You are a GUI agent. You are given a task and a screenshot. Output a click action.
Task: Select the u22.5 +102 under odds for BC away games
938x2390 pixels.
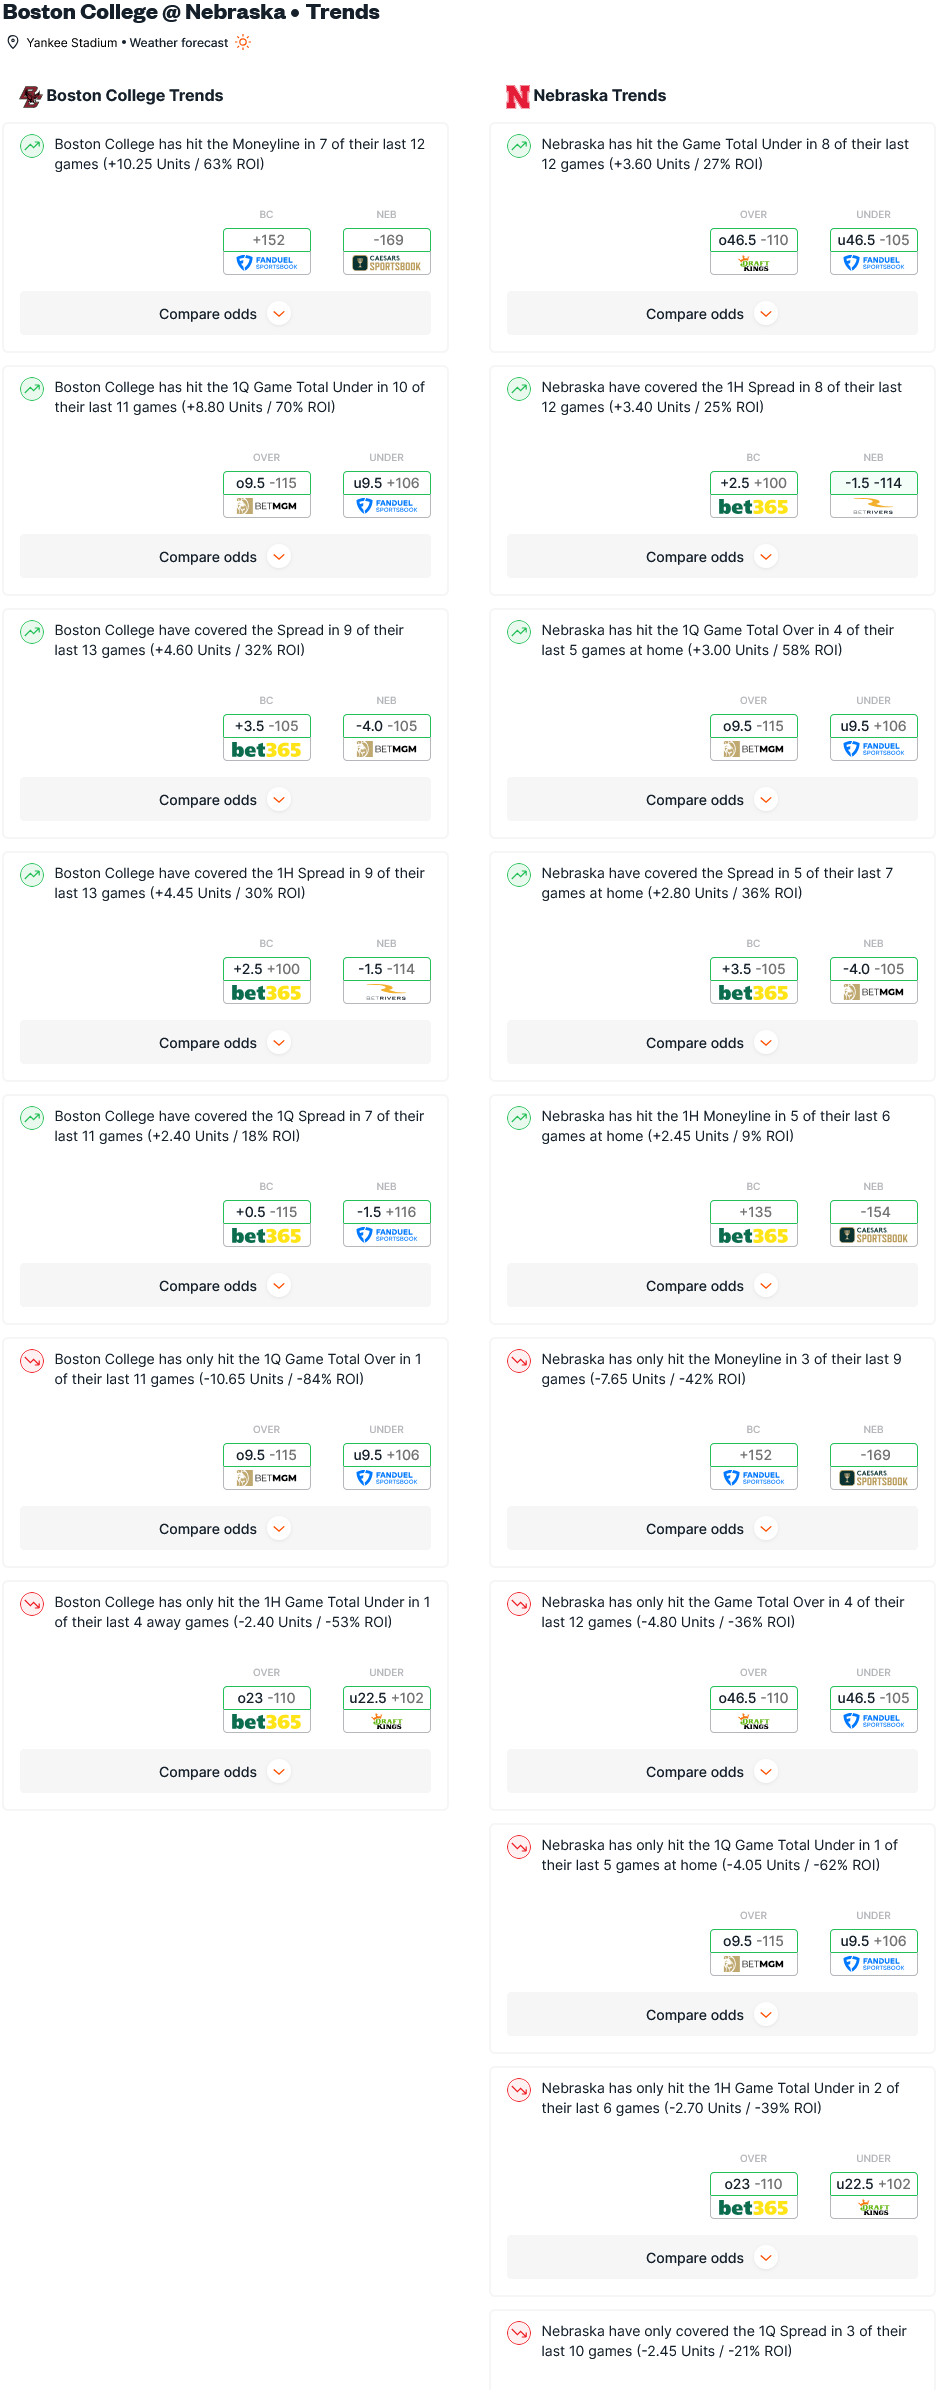[387, 1698]
